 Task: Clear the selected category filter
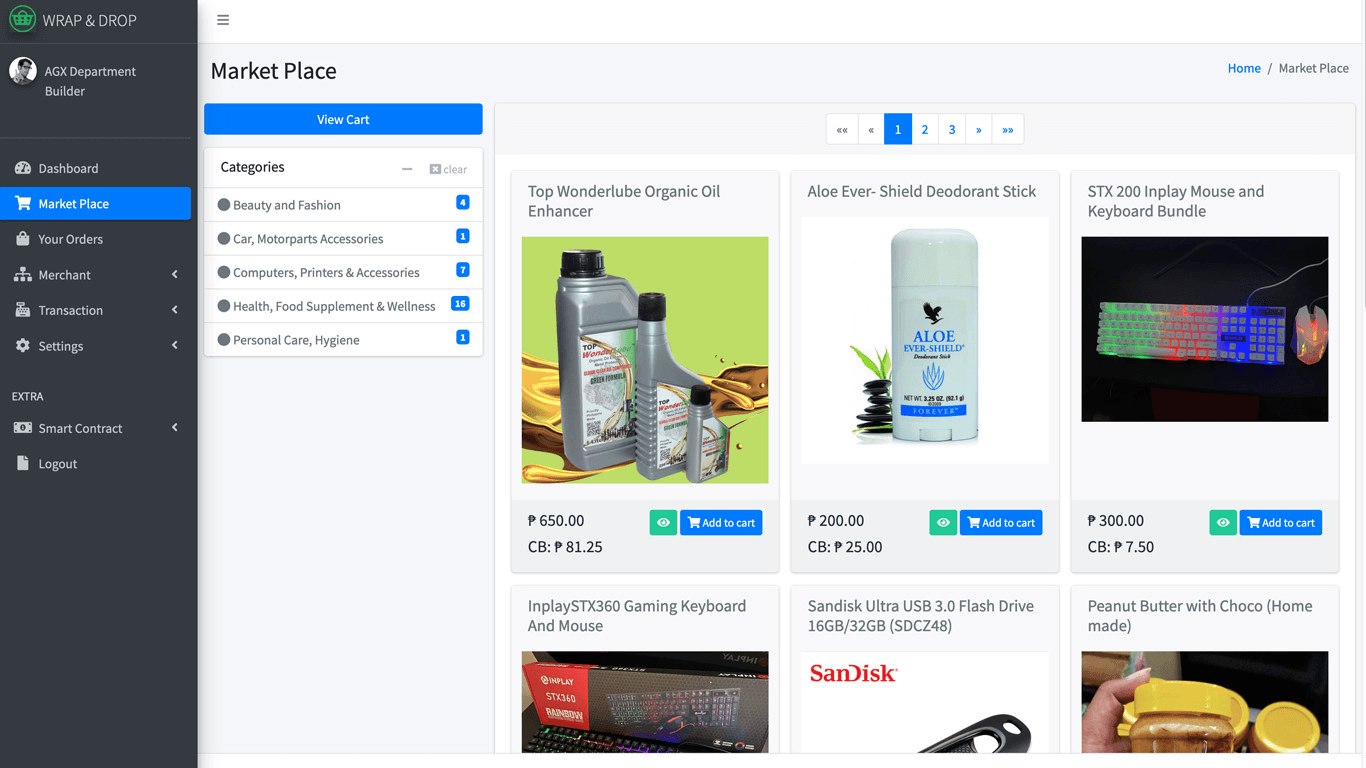[448, 169]
